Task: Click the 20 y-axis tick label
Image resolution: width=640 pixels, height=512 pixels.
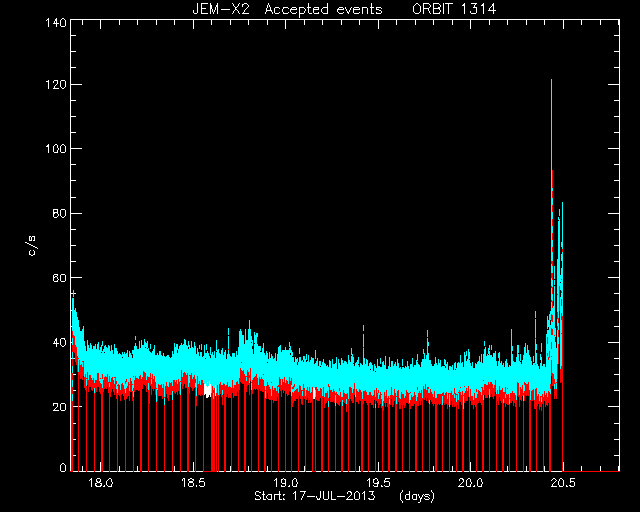Action: point(59,407)
